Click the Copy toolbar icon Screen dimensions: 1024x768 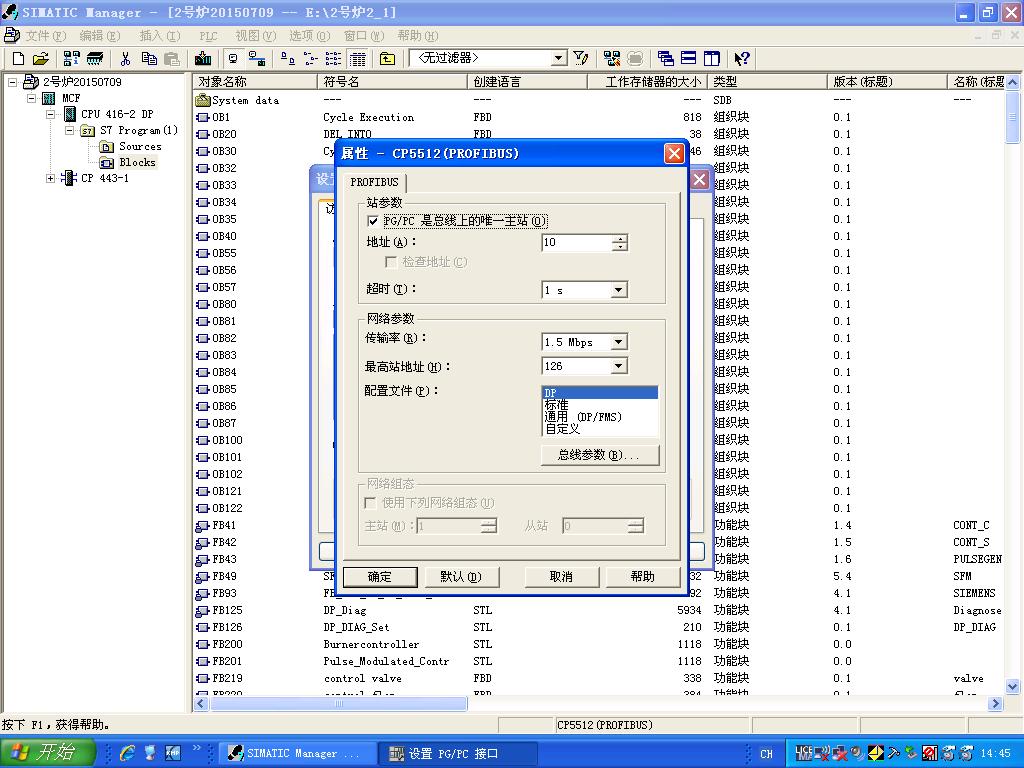coord(149,59)
